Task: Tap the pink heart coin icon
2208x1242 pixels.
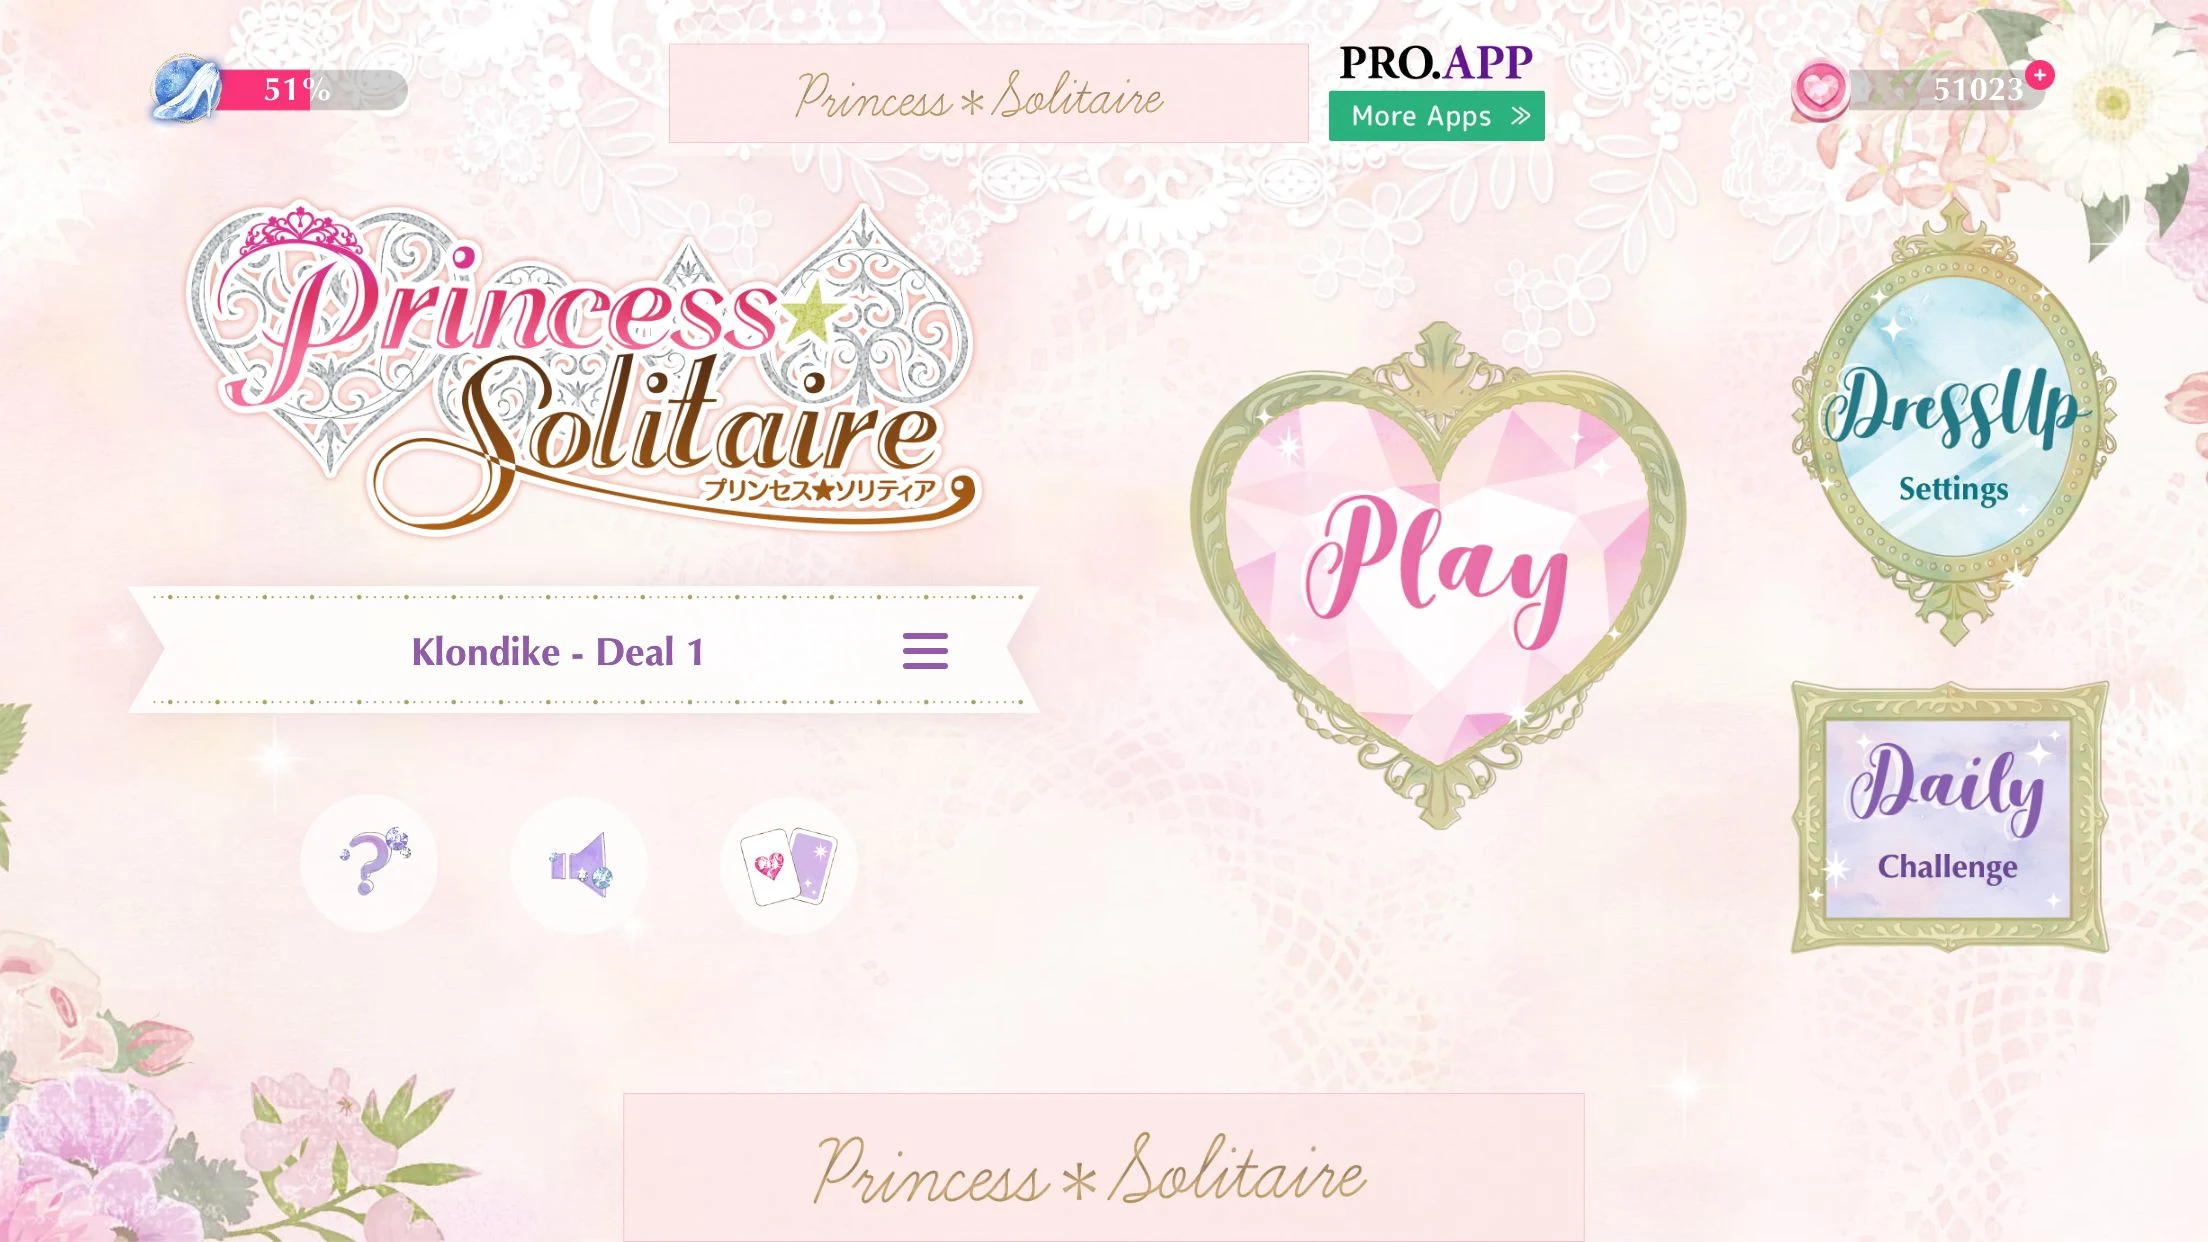Action: coord(1820,90)
